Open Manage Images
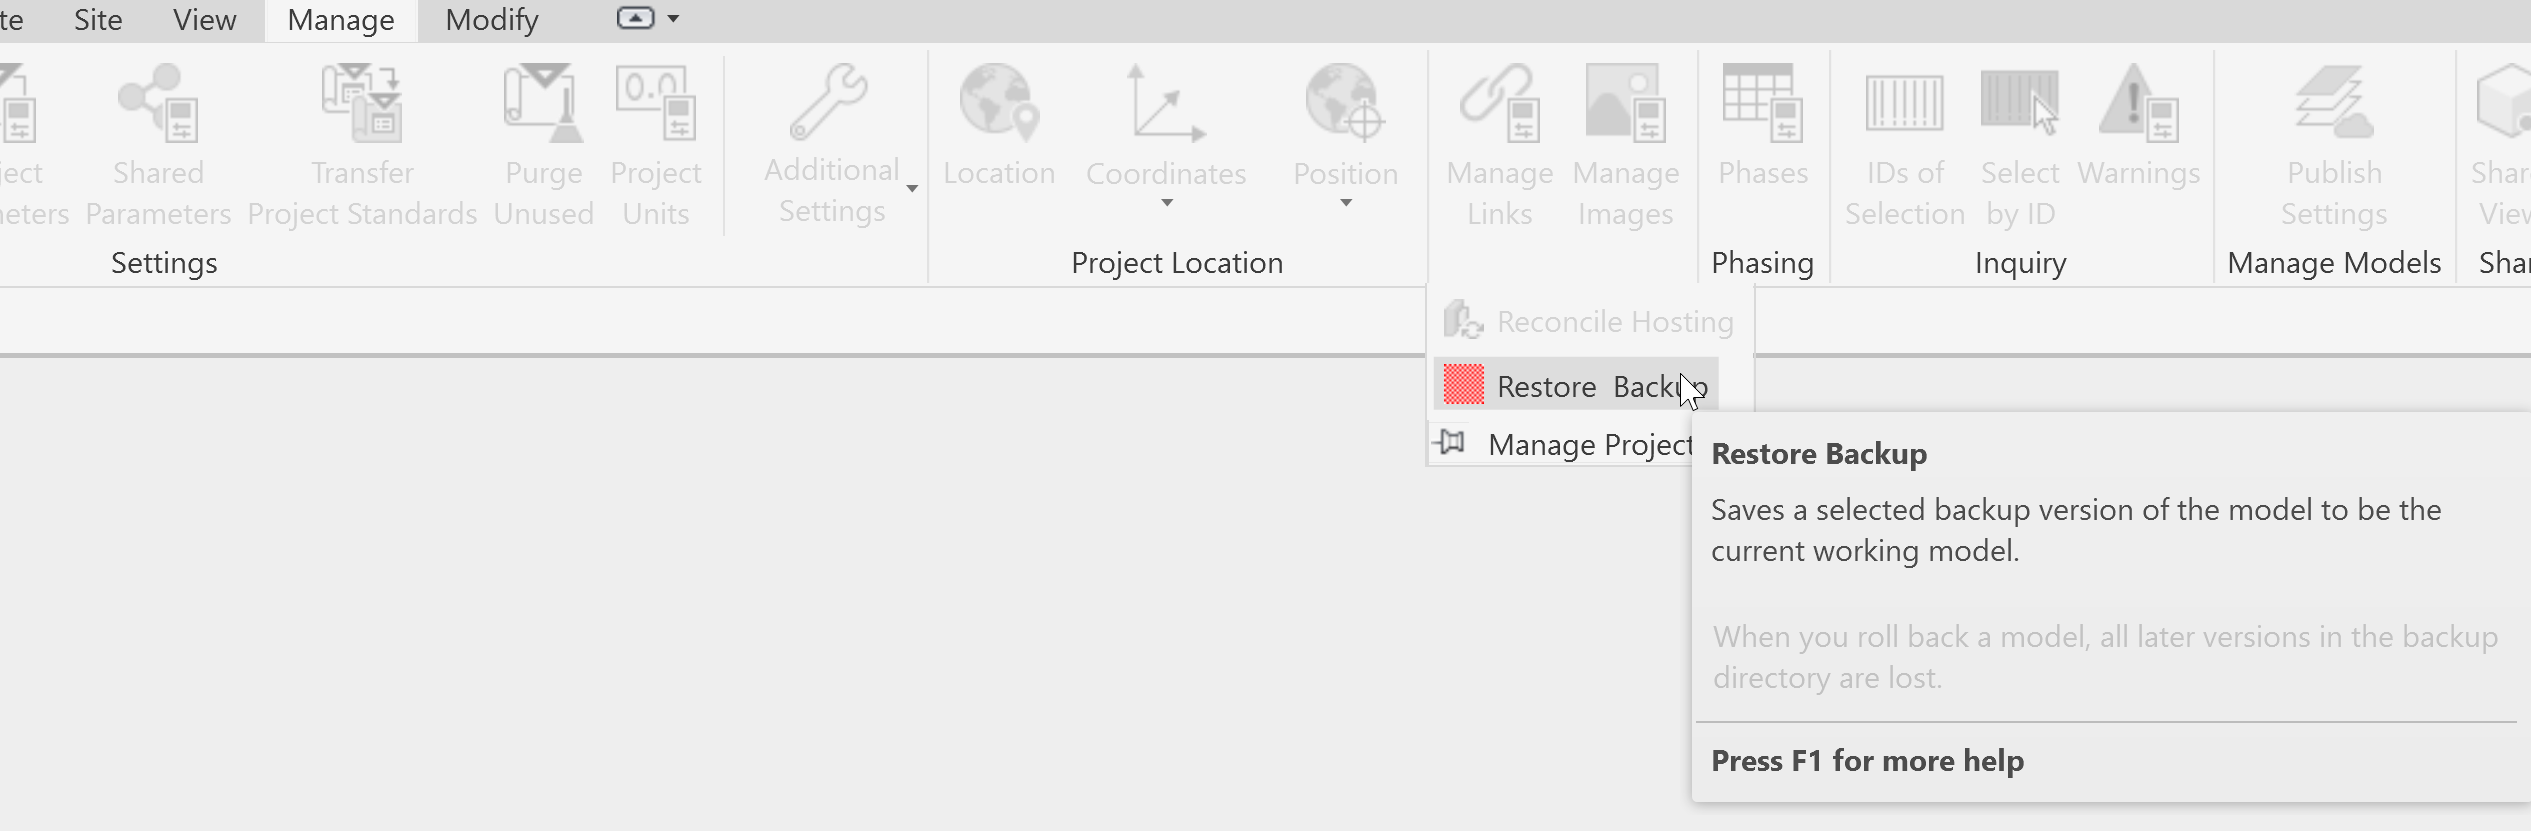 click(1625, 140)
